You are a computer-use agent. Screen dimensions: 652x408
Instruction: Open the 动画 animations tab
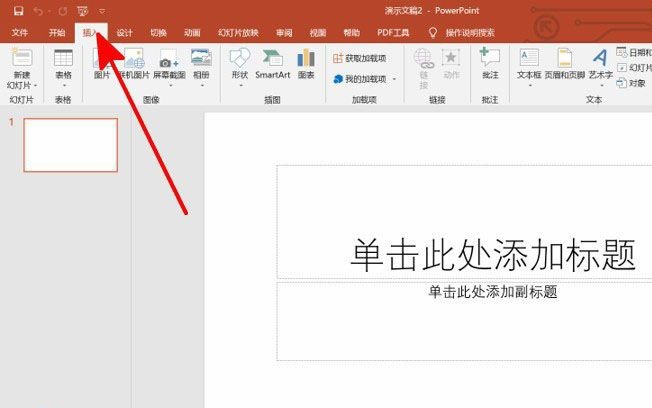pos(192,32)
